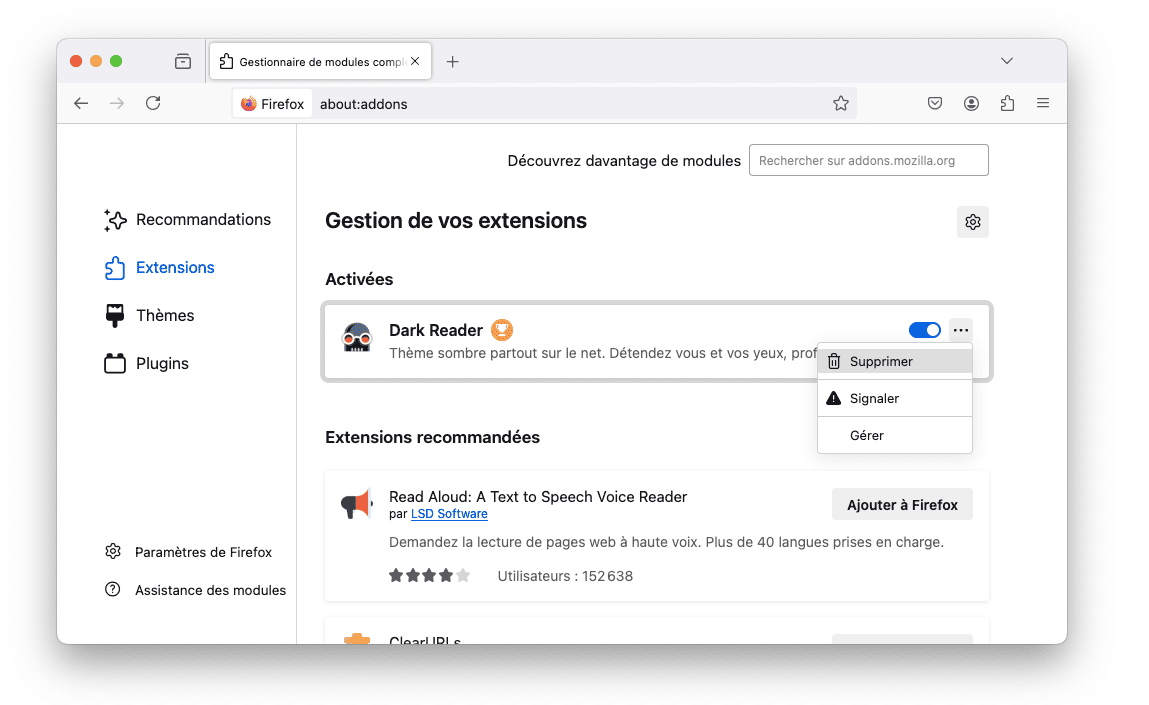Viewport: 1149px width, 705px height.
Task: Disable the Dark Reader toggle switch
Action: click(925, 331)
